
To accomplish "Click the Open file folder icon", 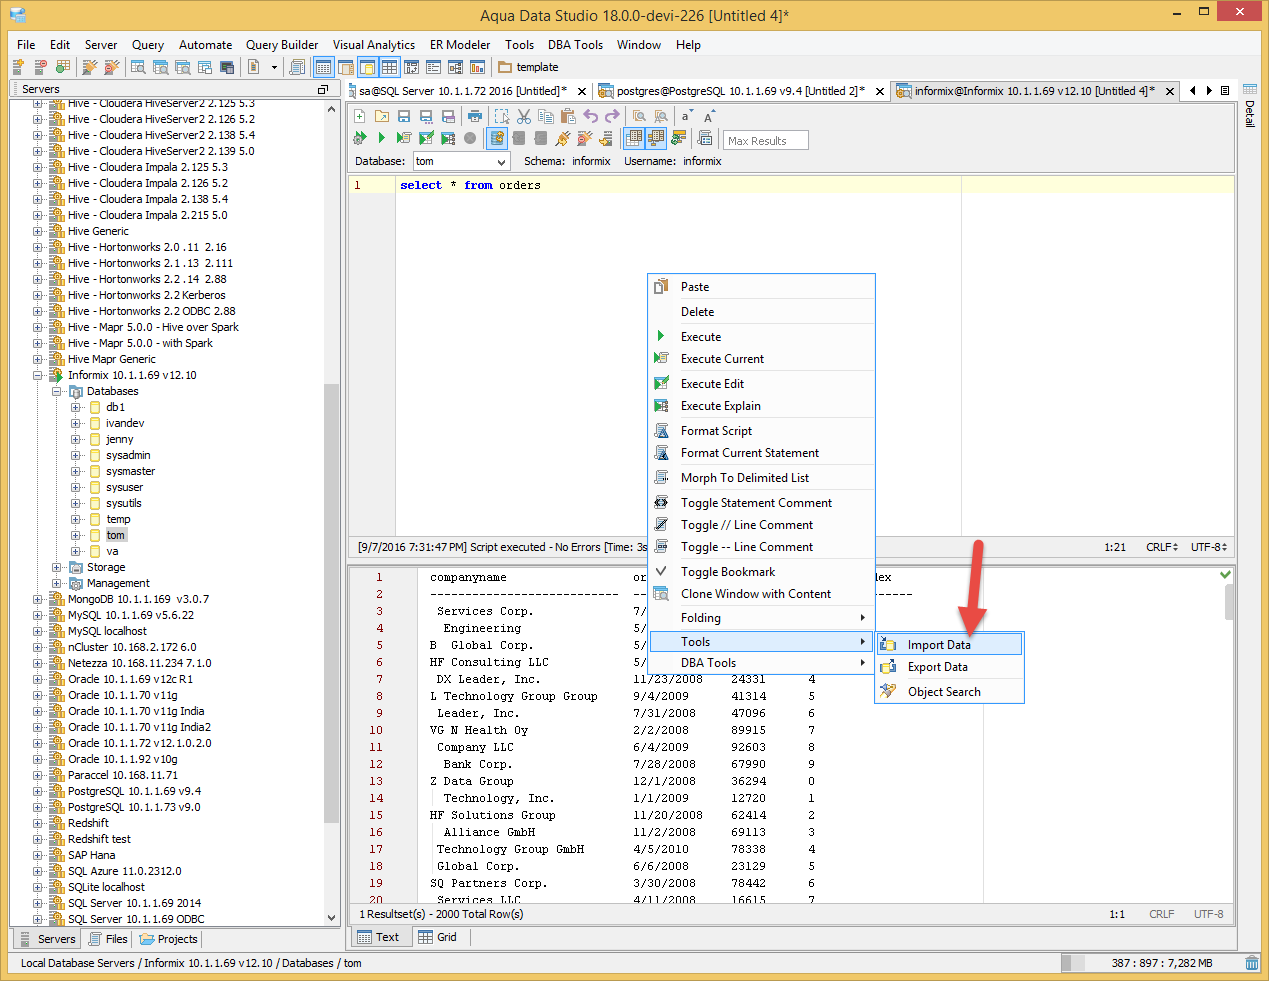I will point(382,117).
